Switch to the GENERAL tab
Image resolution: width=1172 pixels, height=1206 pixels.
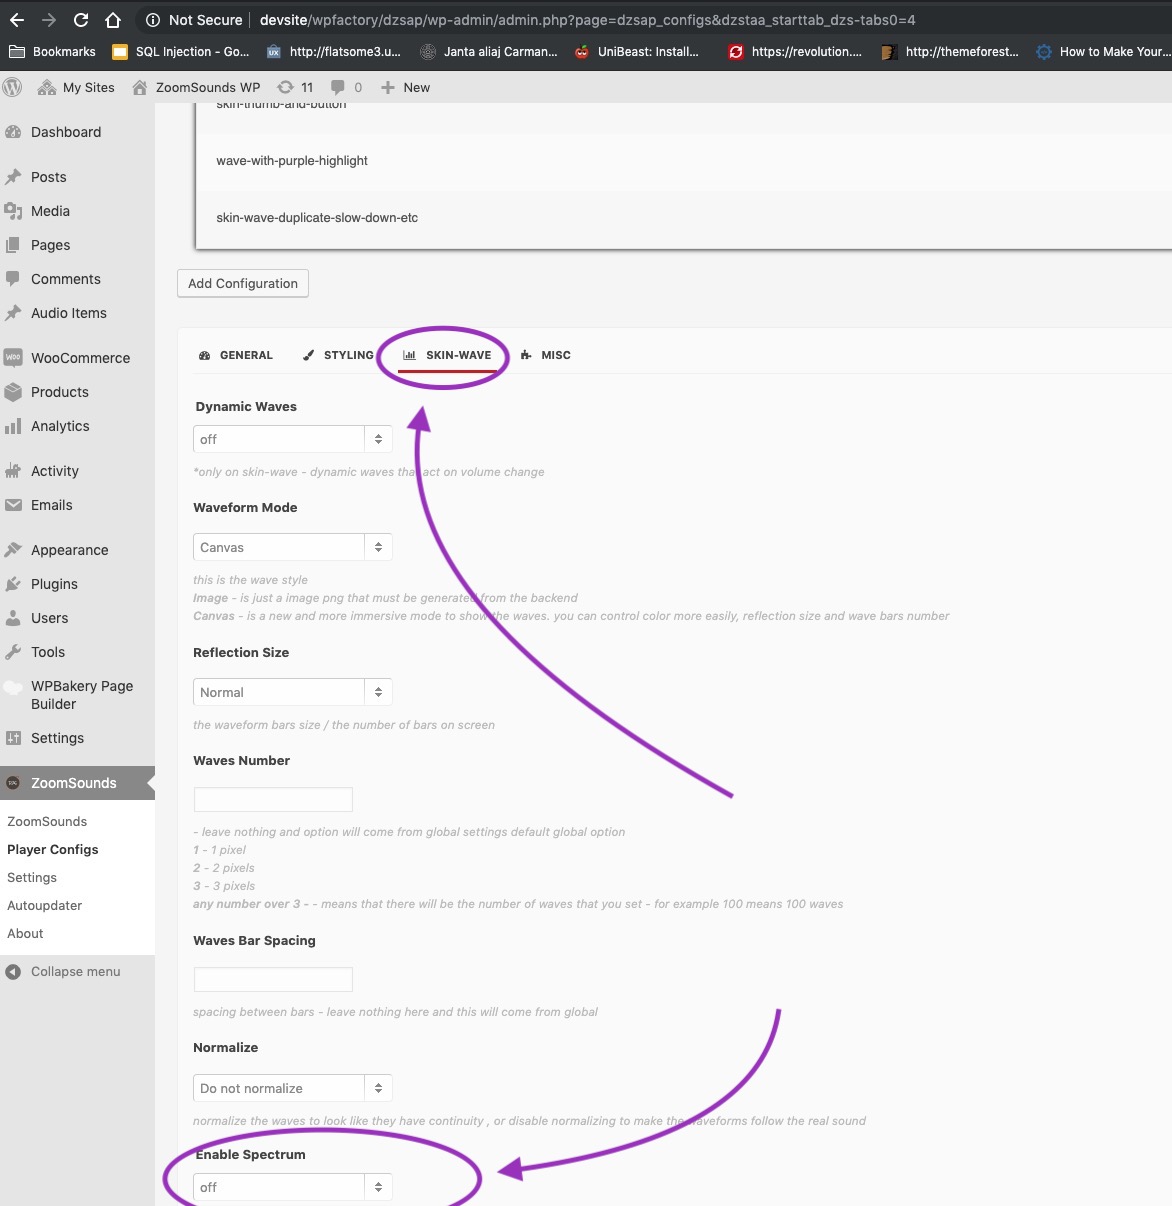236,355
